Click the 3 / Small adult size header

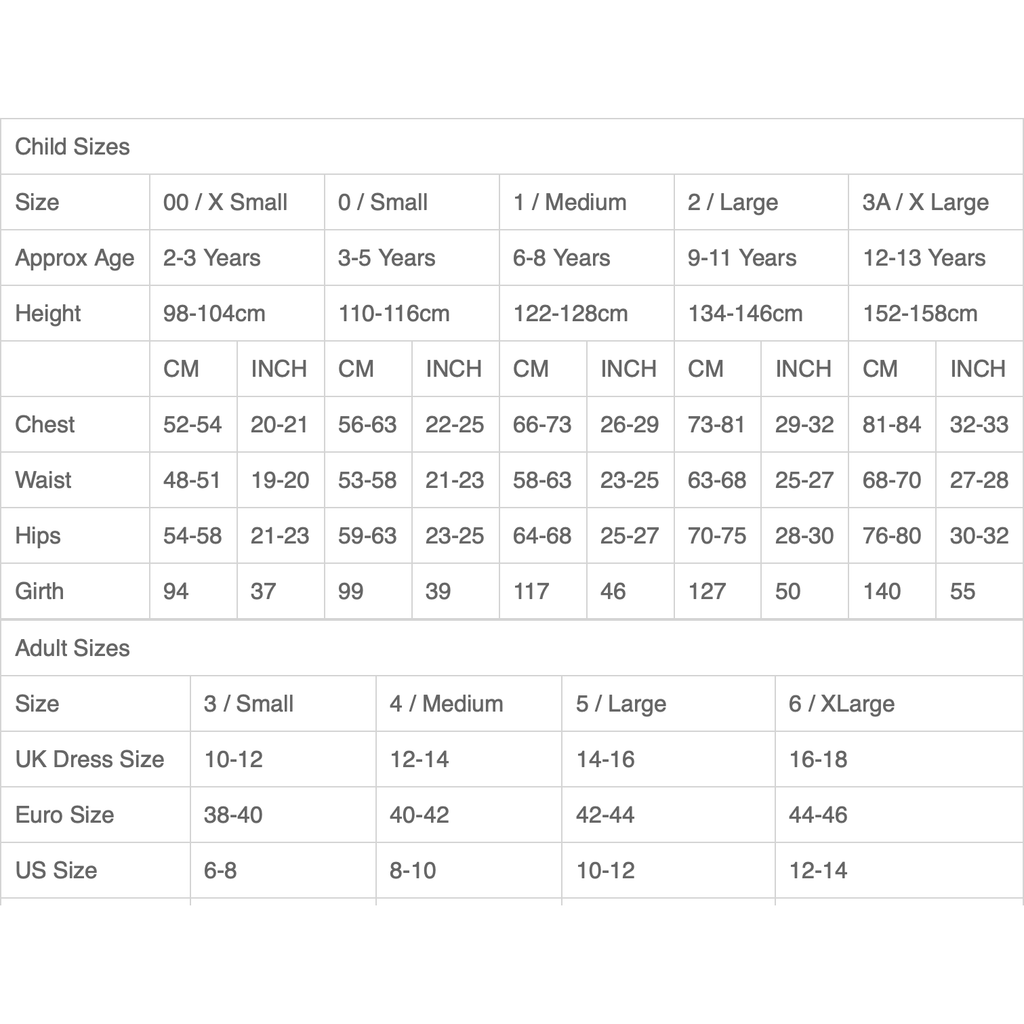(249, 704)
